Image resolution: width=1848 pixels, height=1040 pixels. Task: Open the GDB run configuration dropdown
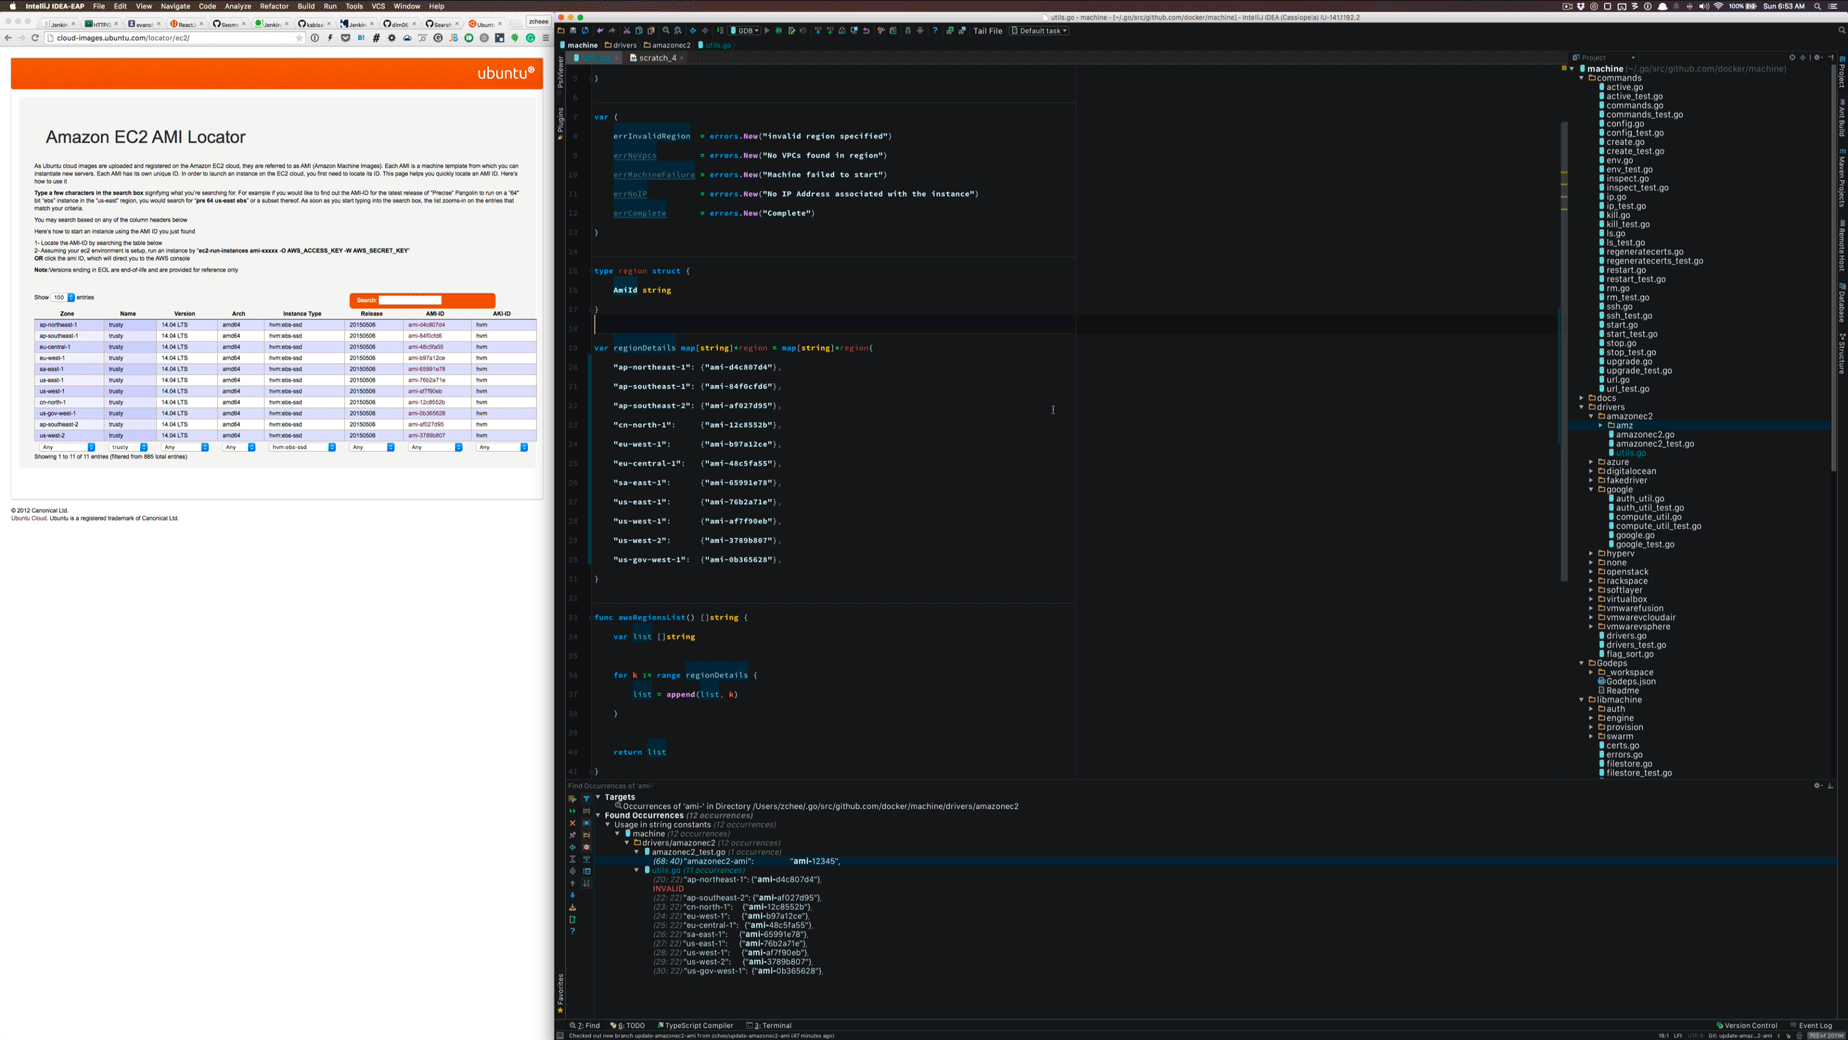(745, 31)
